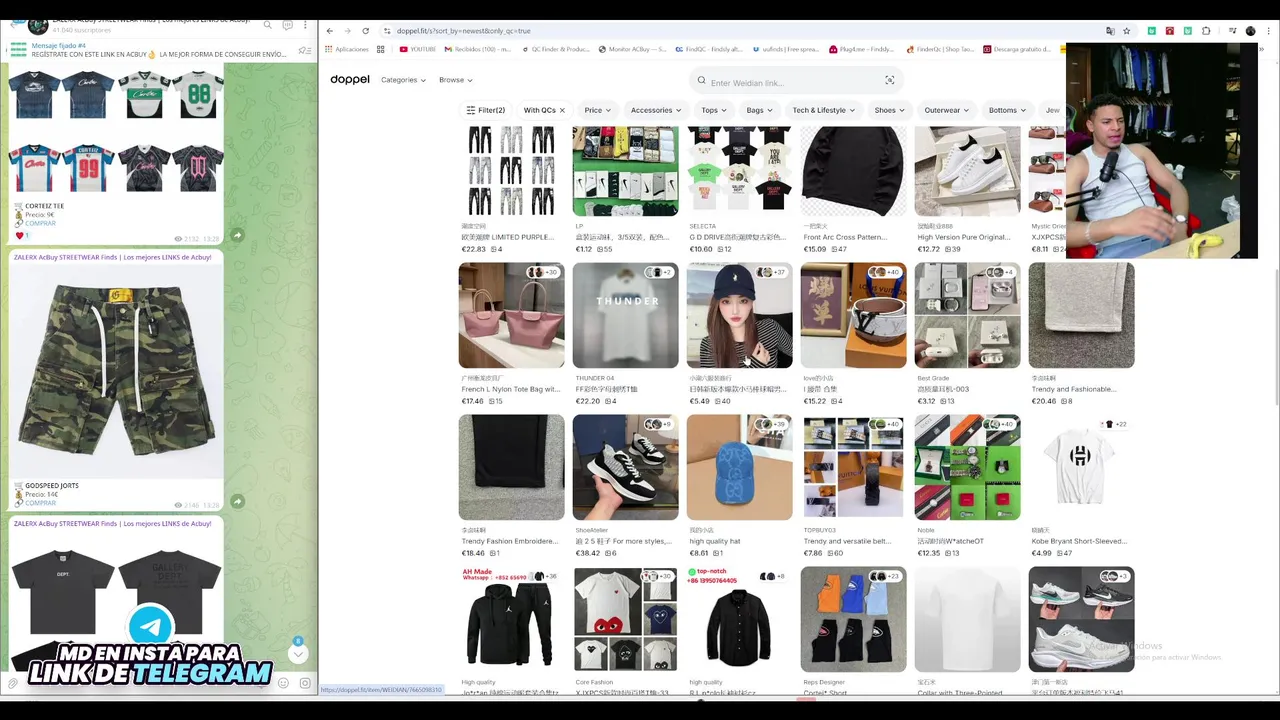The height and width of the screenshot is (720, 1280).
Task: Open the Plug4me bookmark
Action: point(860,49)
